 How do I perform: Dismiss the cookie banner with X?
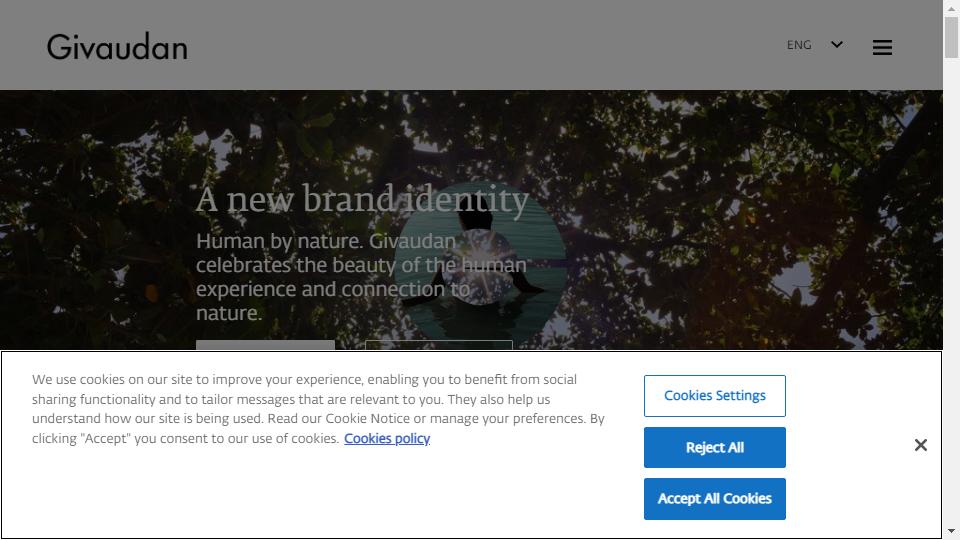click(920, 445)
